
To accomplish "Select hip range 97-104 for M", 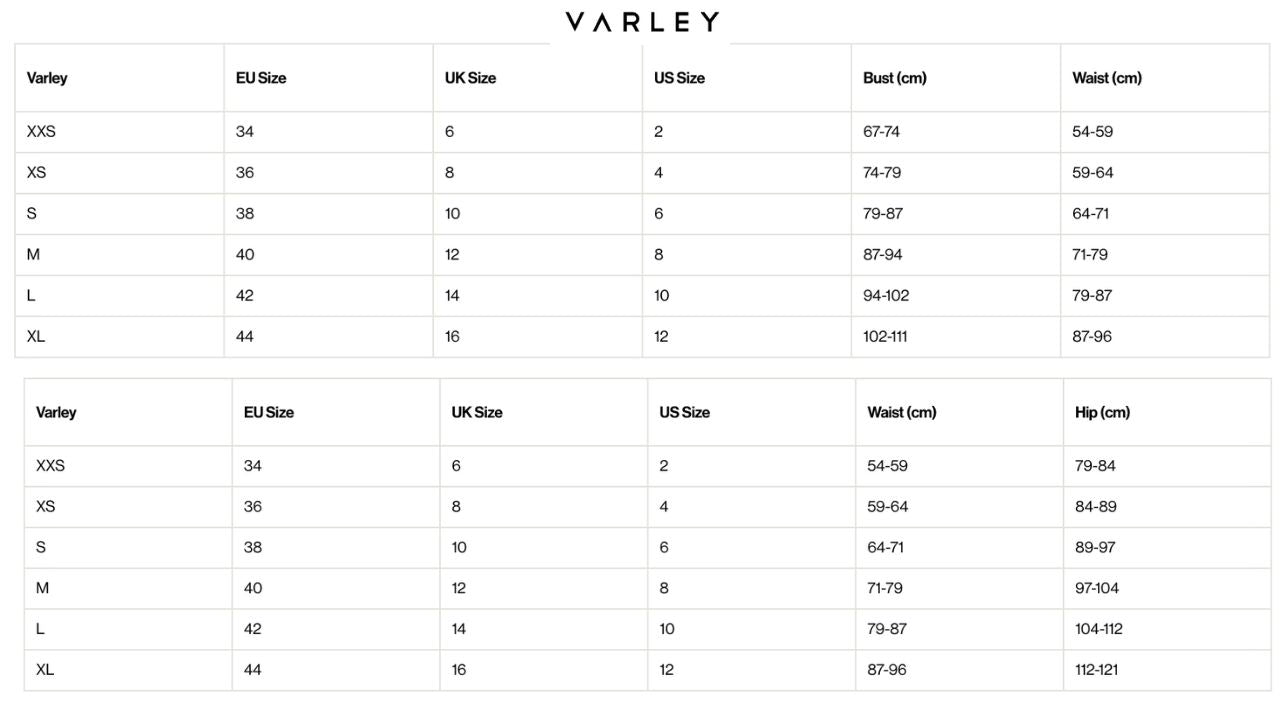I will [x=1097, y=588].
